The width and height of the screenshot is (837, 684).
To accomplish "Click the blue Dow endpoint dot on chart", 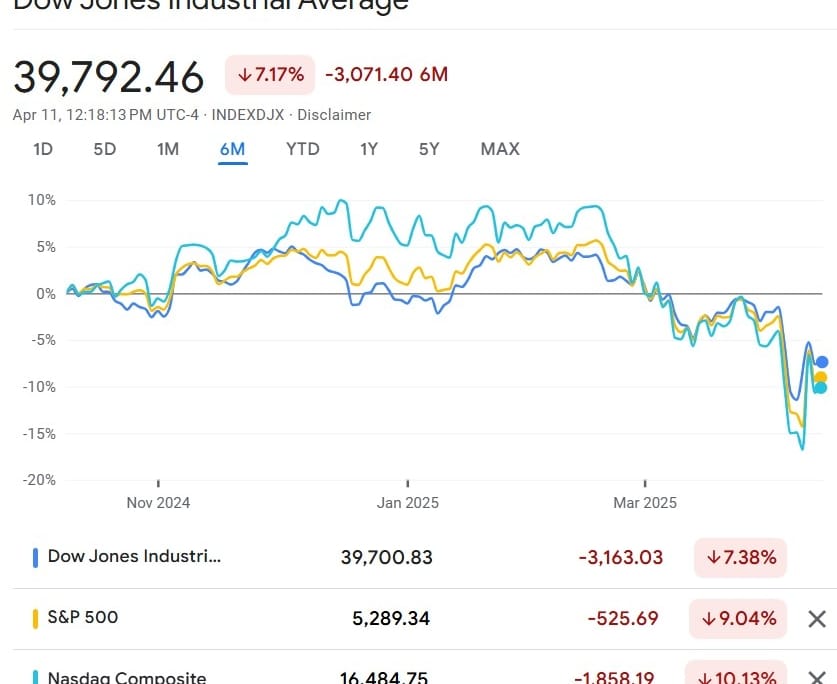I will coord(822,362).
